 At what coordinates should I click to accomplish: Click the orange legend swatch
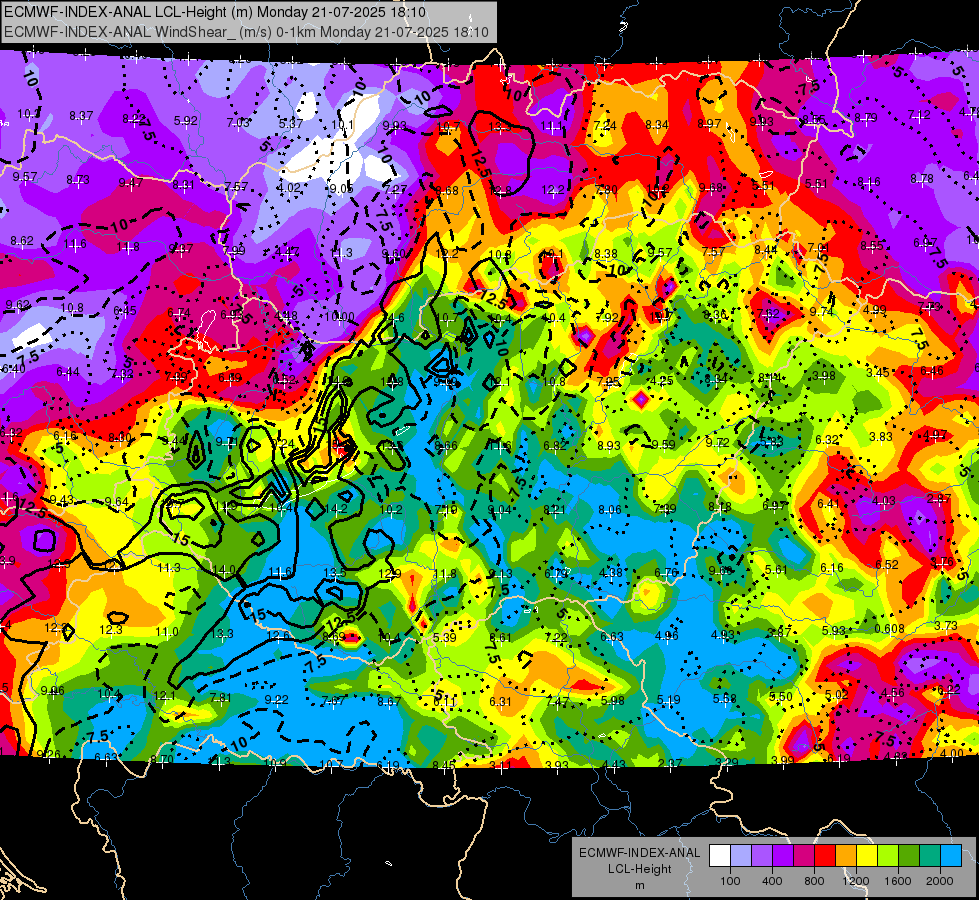(x=846, y=856)
